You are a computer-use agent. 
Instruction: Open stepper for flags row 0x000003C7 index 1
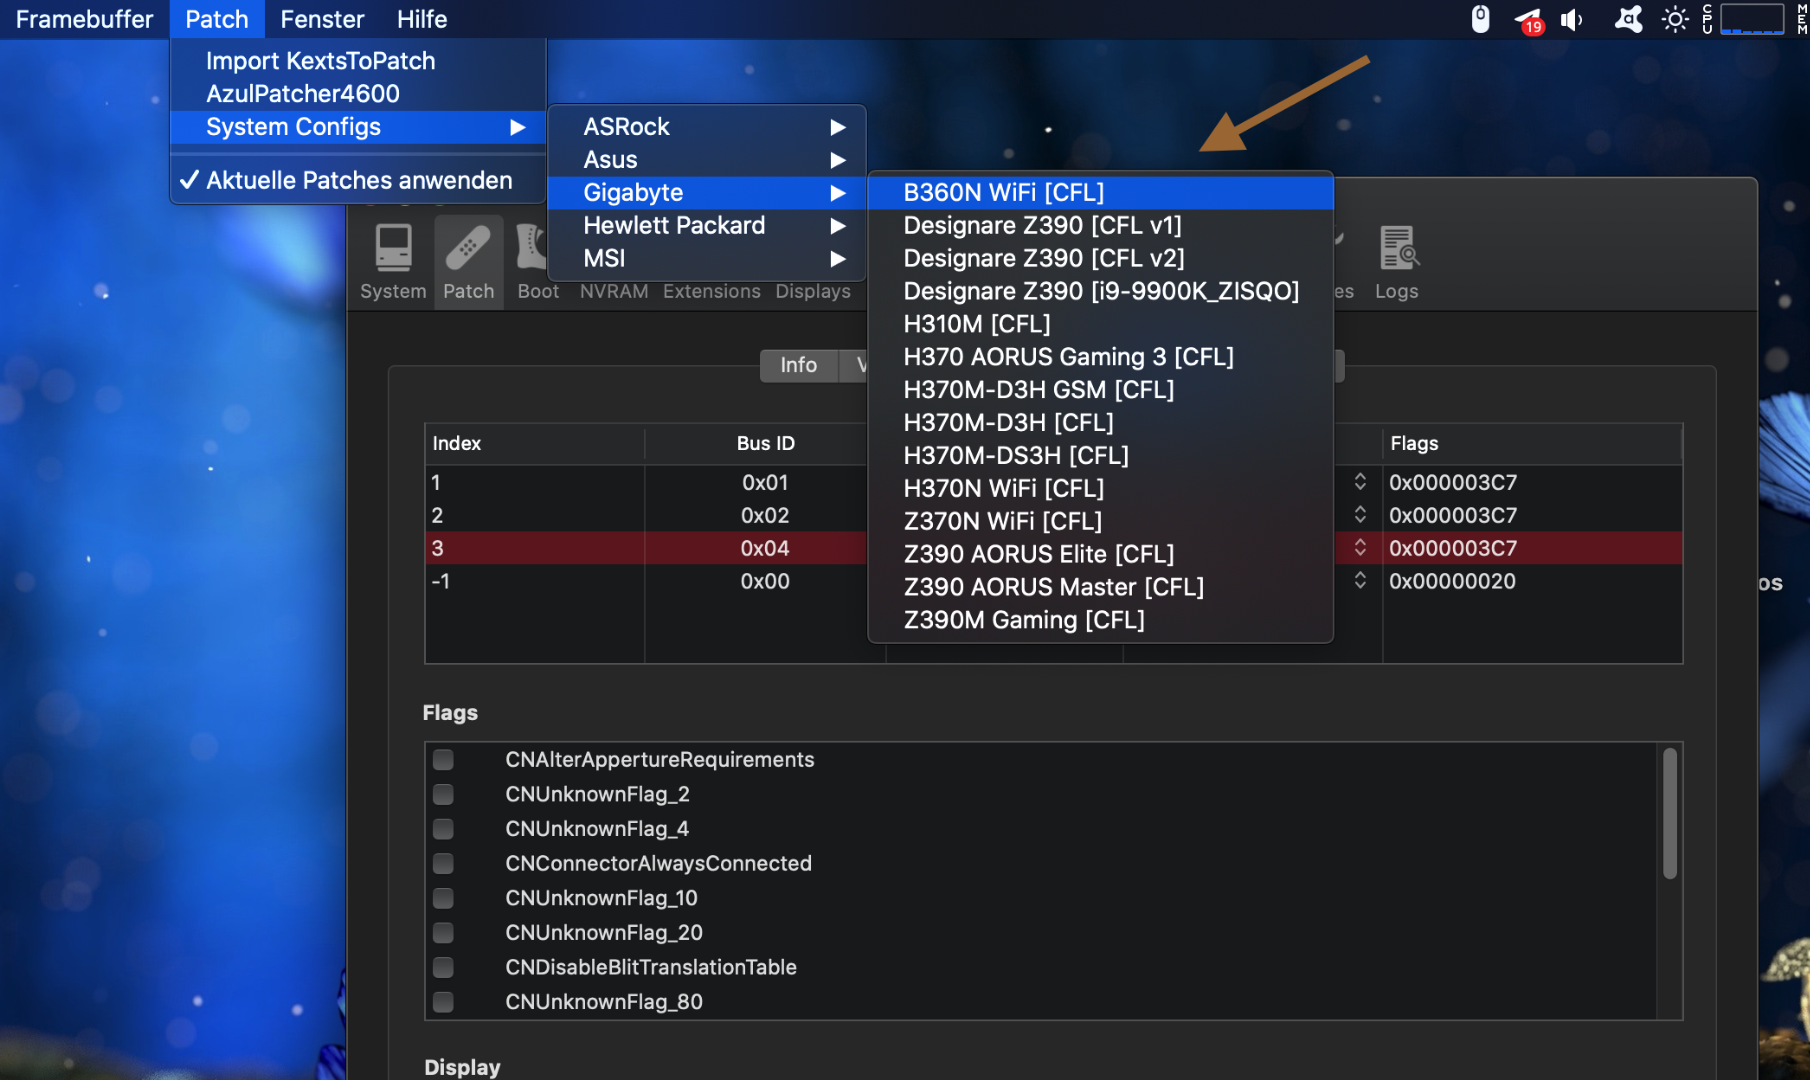pos(1360,482)
